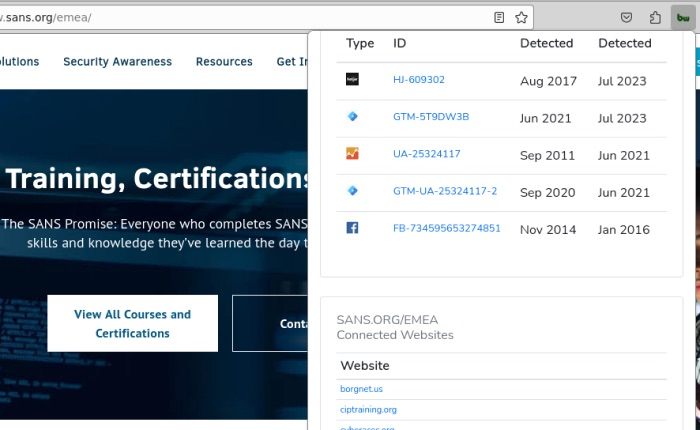Select the Jan 2016 date cell
The image size is (700, 430).
pyautogui.click(x=624, y=230)
